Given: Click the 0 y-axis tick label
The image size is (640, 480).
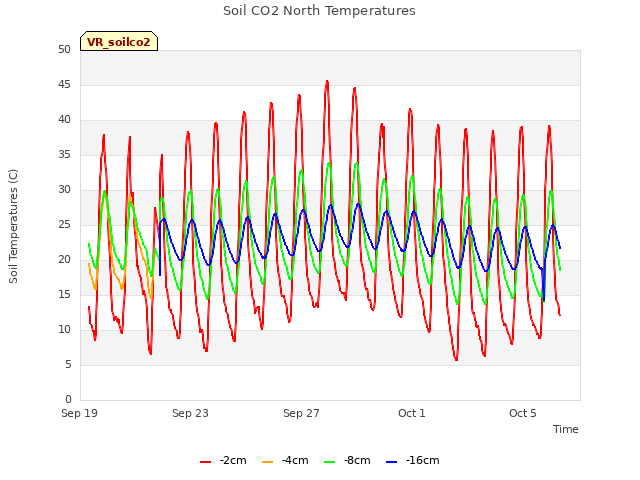Looking at the screenshot, I should 68,399.
